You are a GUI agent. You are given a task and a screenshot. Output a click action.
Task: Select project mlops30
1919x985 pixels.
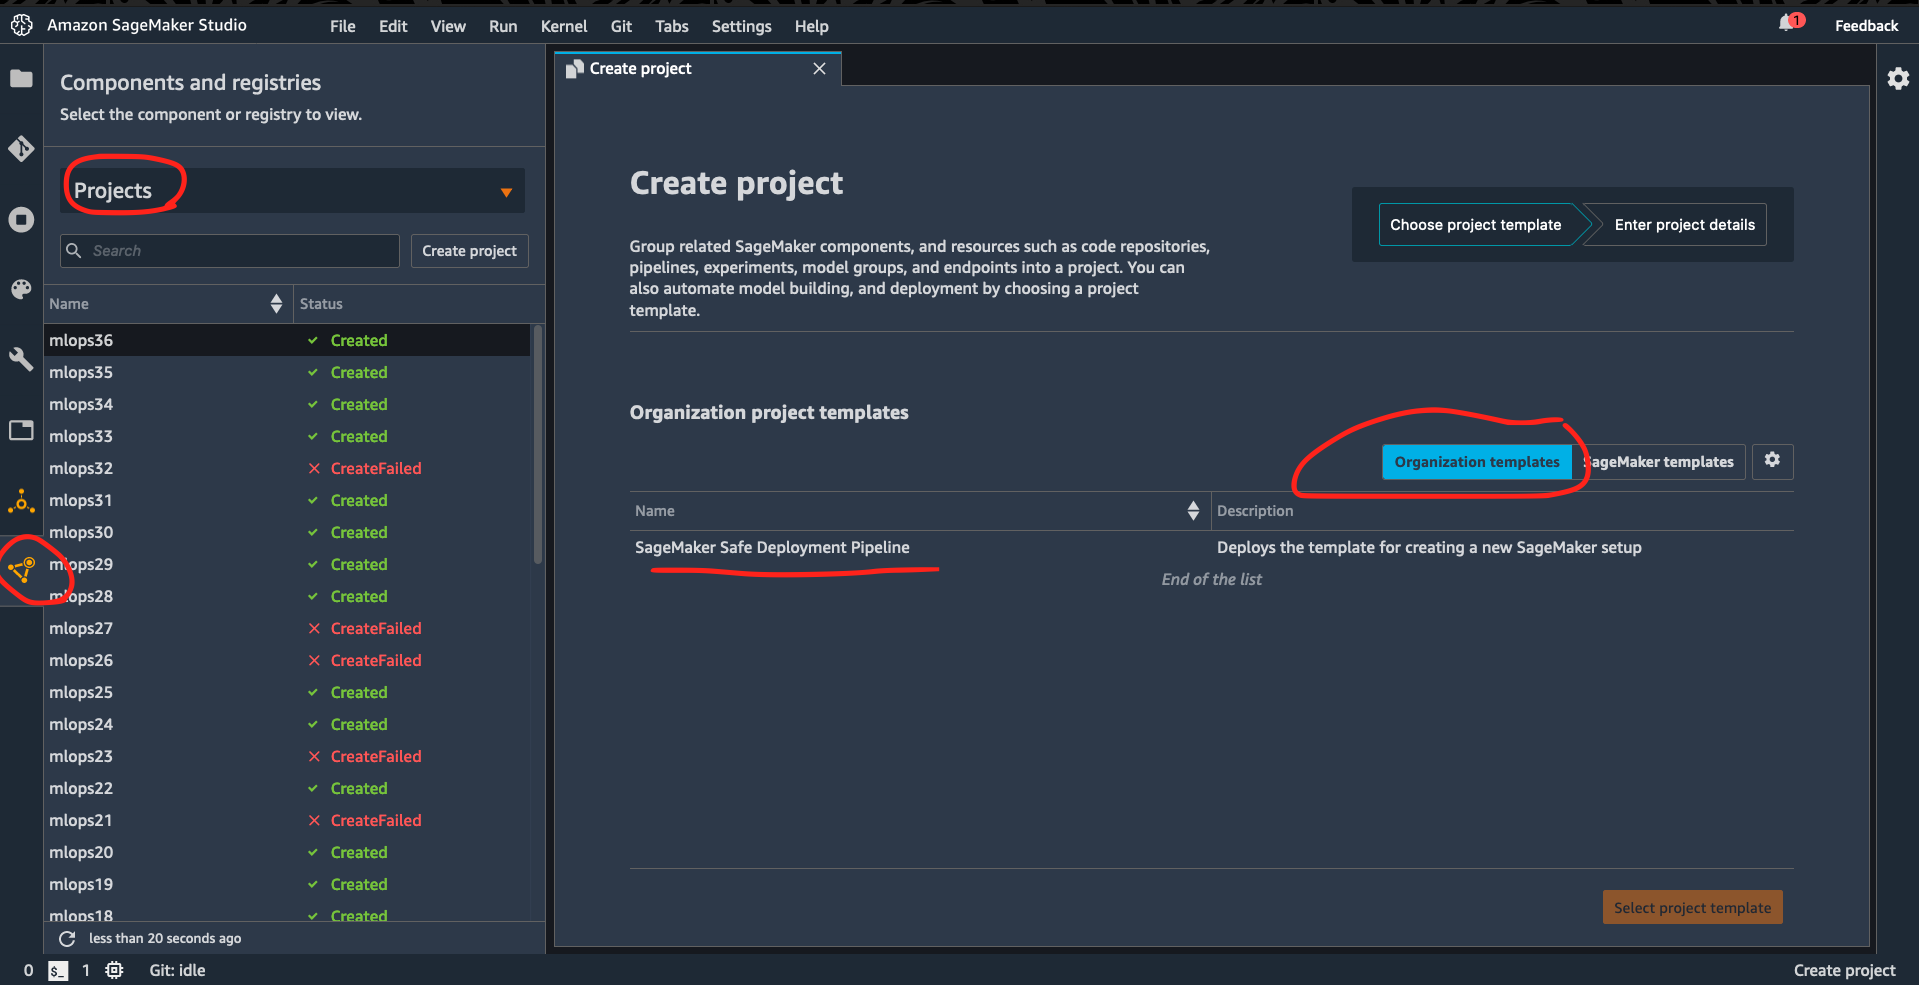pos(287,532)
